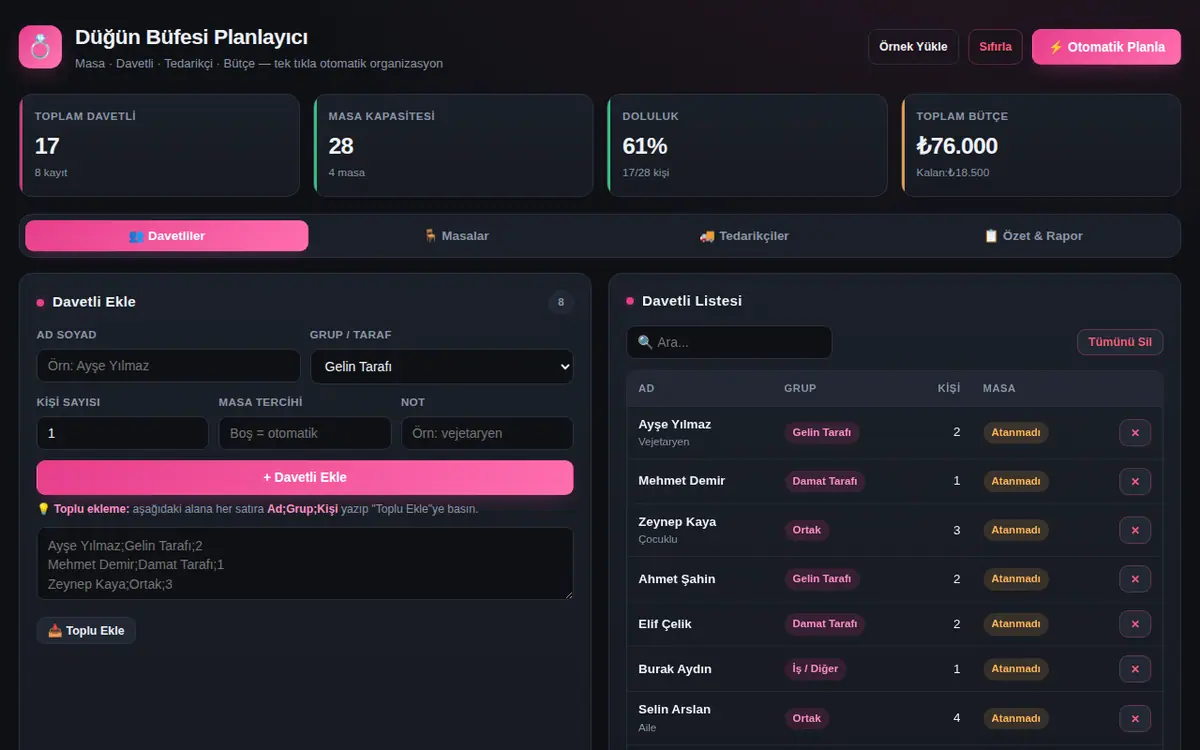Delete Selin Arslan row via x

pos(1135,718)
